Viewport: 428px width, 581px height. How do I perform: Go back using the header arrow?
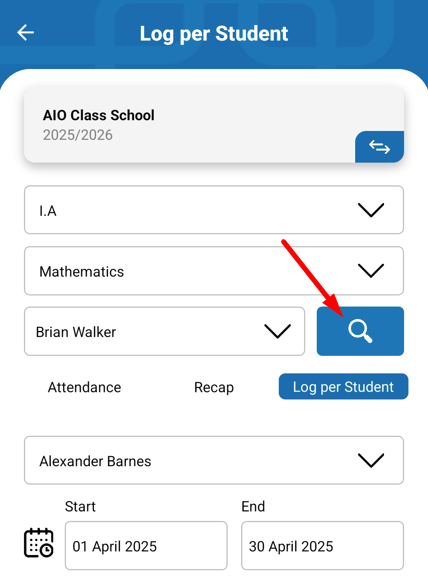[26, 33]
